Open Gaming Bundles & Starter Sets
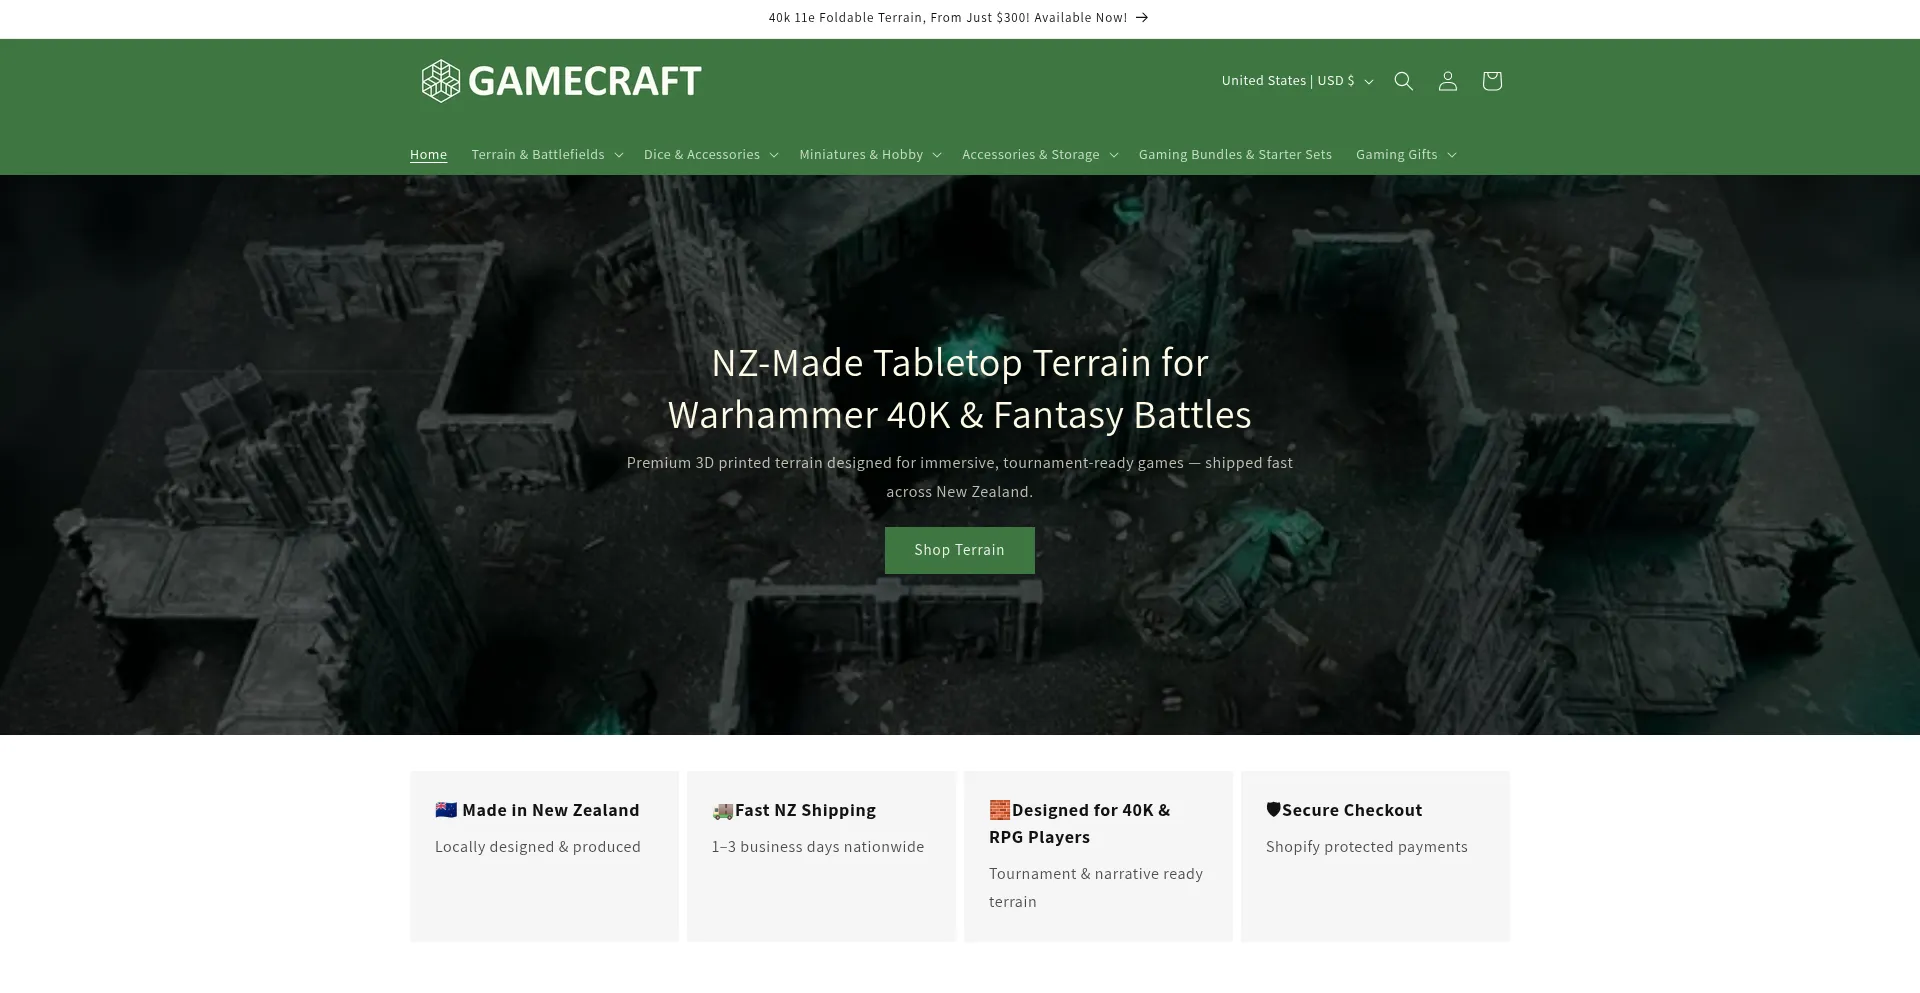Screen dimensions: 1920x993 1235,154
